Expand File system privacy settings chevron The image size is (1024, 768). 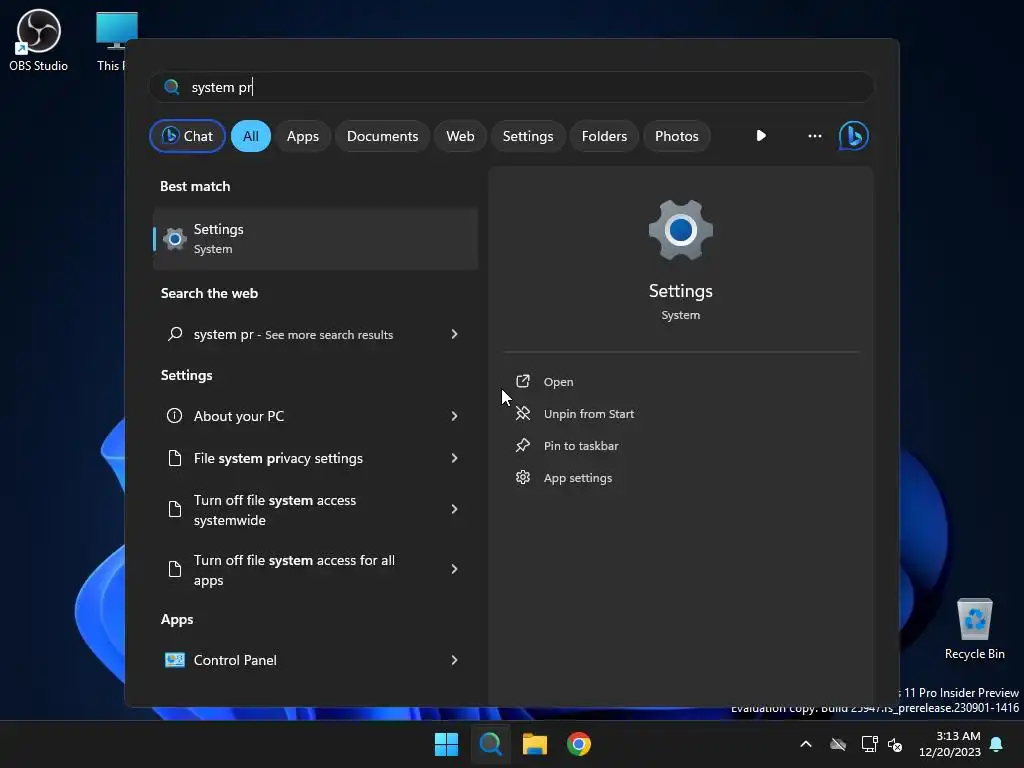tap(455, 458)
